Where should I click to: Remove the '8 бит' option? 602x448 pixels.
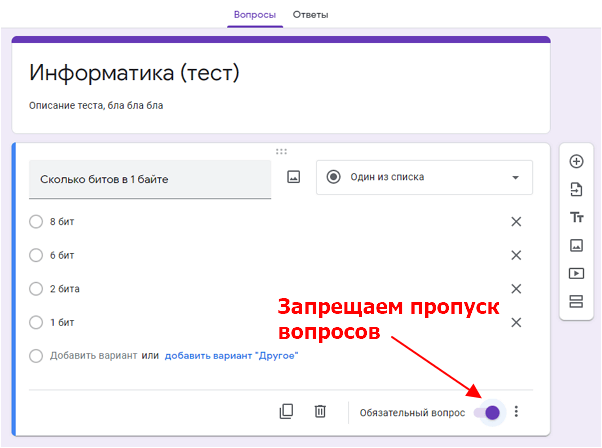tap(516, 222)
